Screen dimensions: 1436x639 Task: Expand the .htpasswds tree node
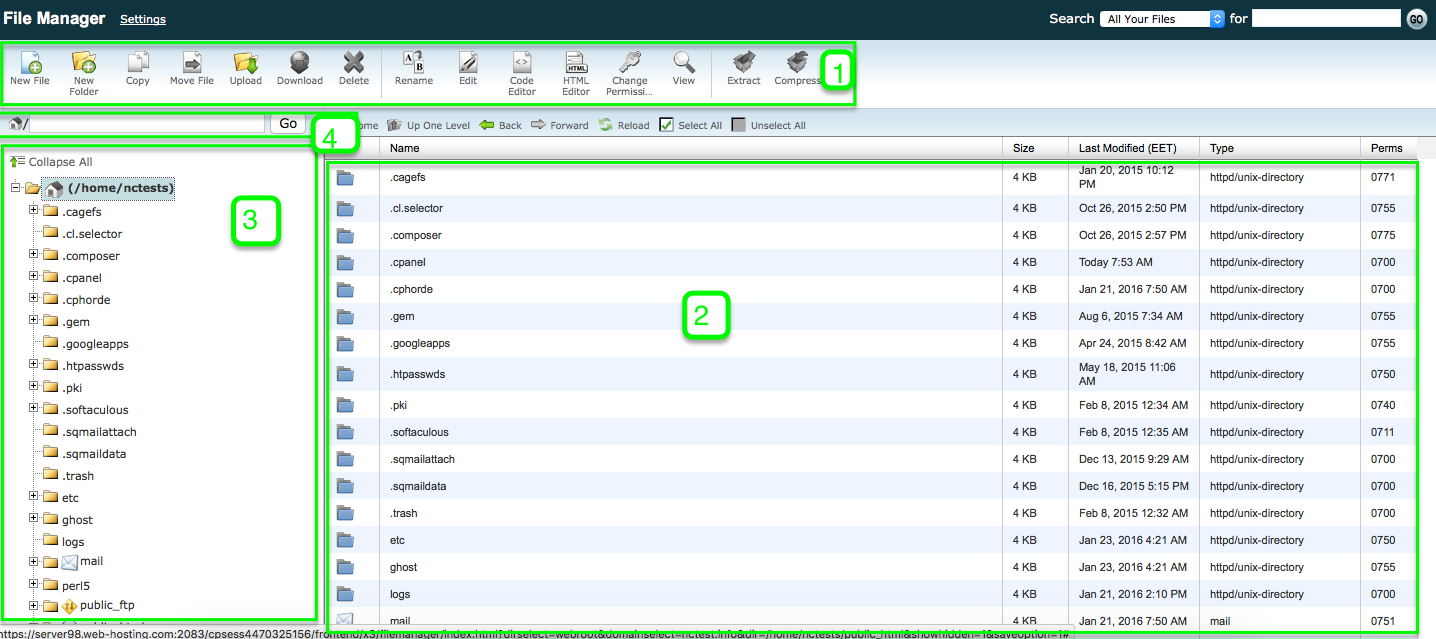click(x=34, y=365)
